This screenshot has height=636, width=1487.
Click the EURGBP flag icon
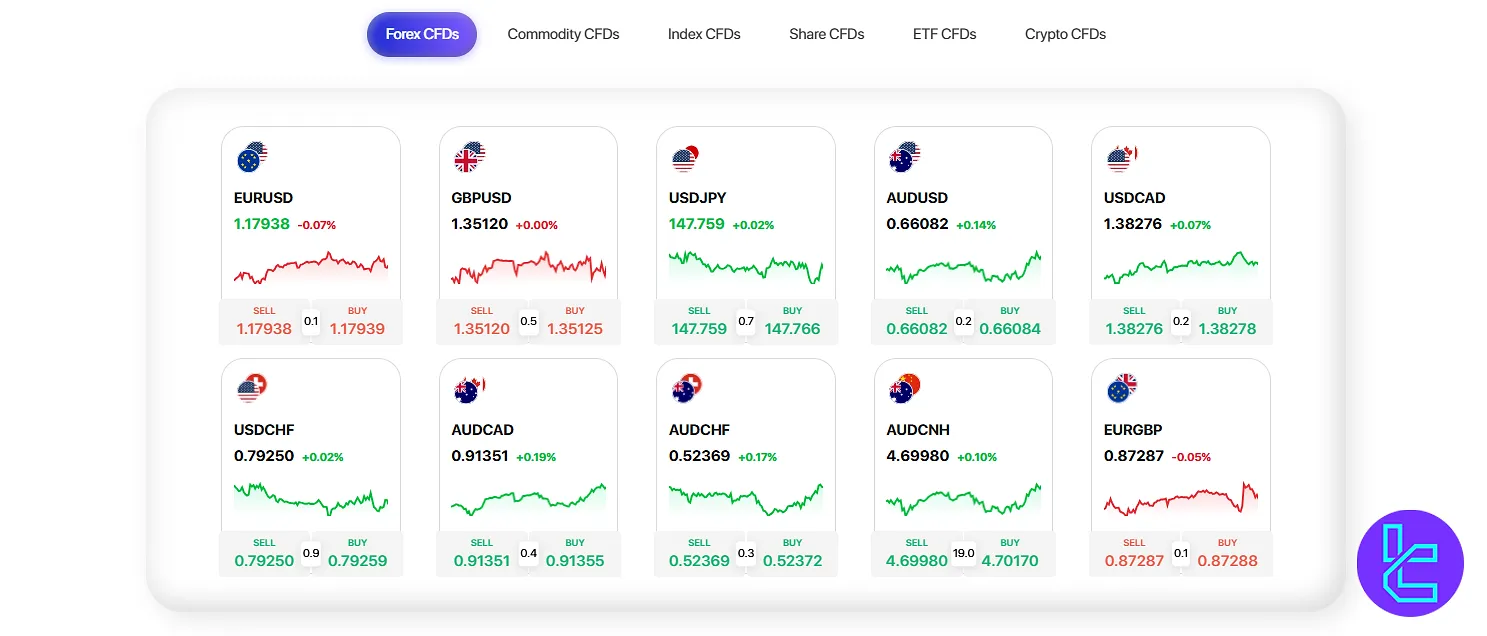(x=1121, y=389)
